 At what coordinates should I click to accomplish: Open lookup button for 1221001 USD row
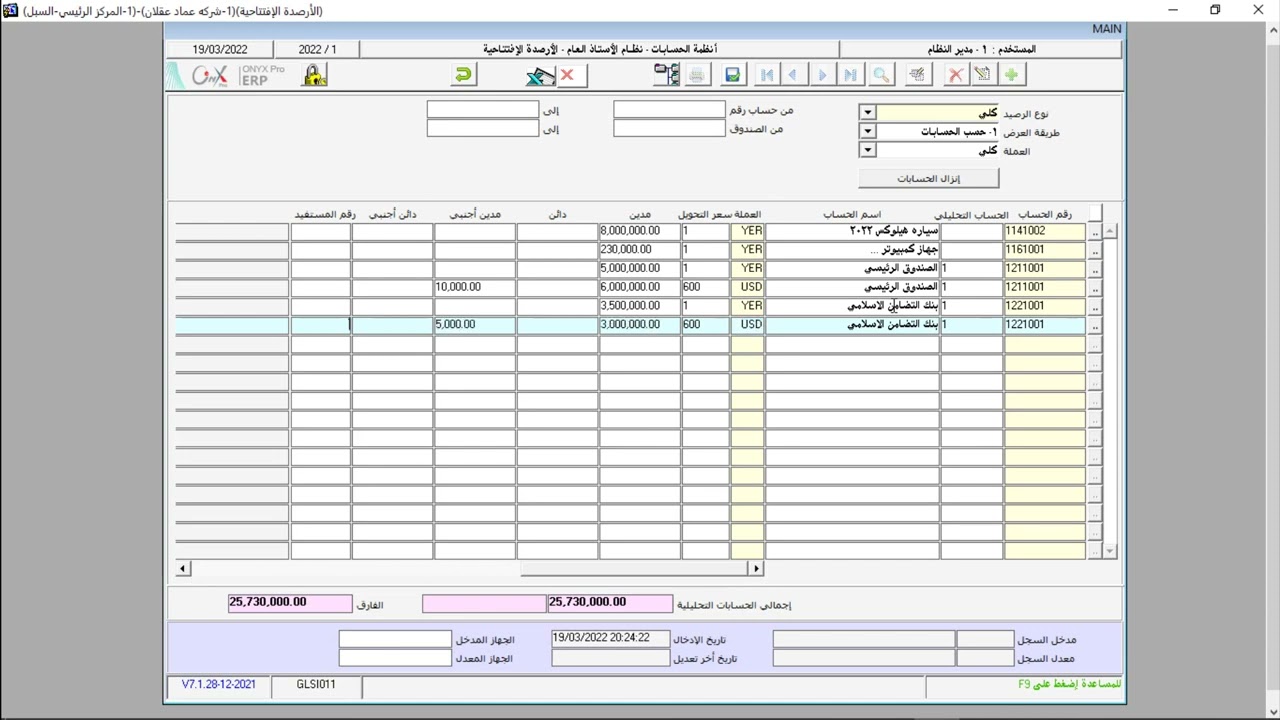tap(1095, 325)
